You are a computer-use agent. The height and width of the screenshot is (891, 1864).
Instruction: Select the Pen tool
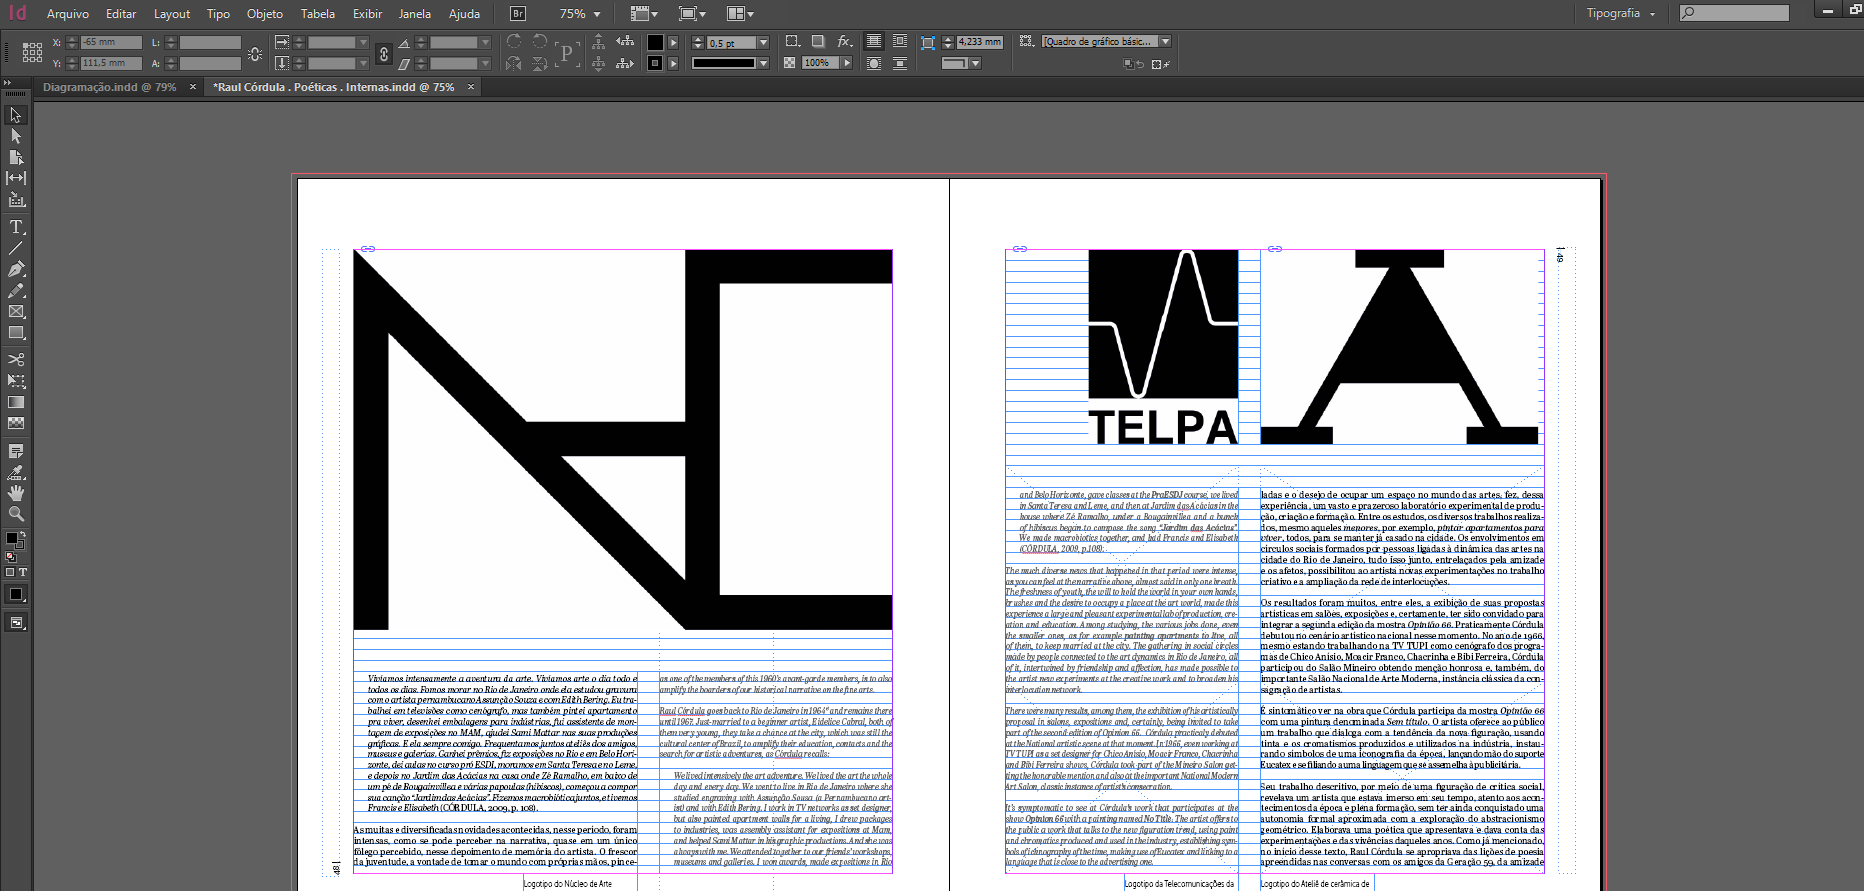(16, 269)
